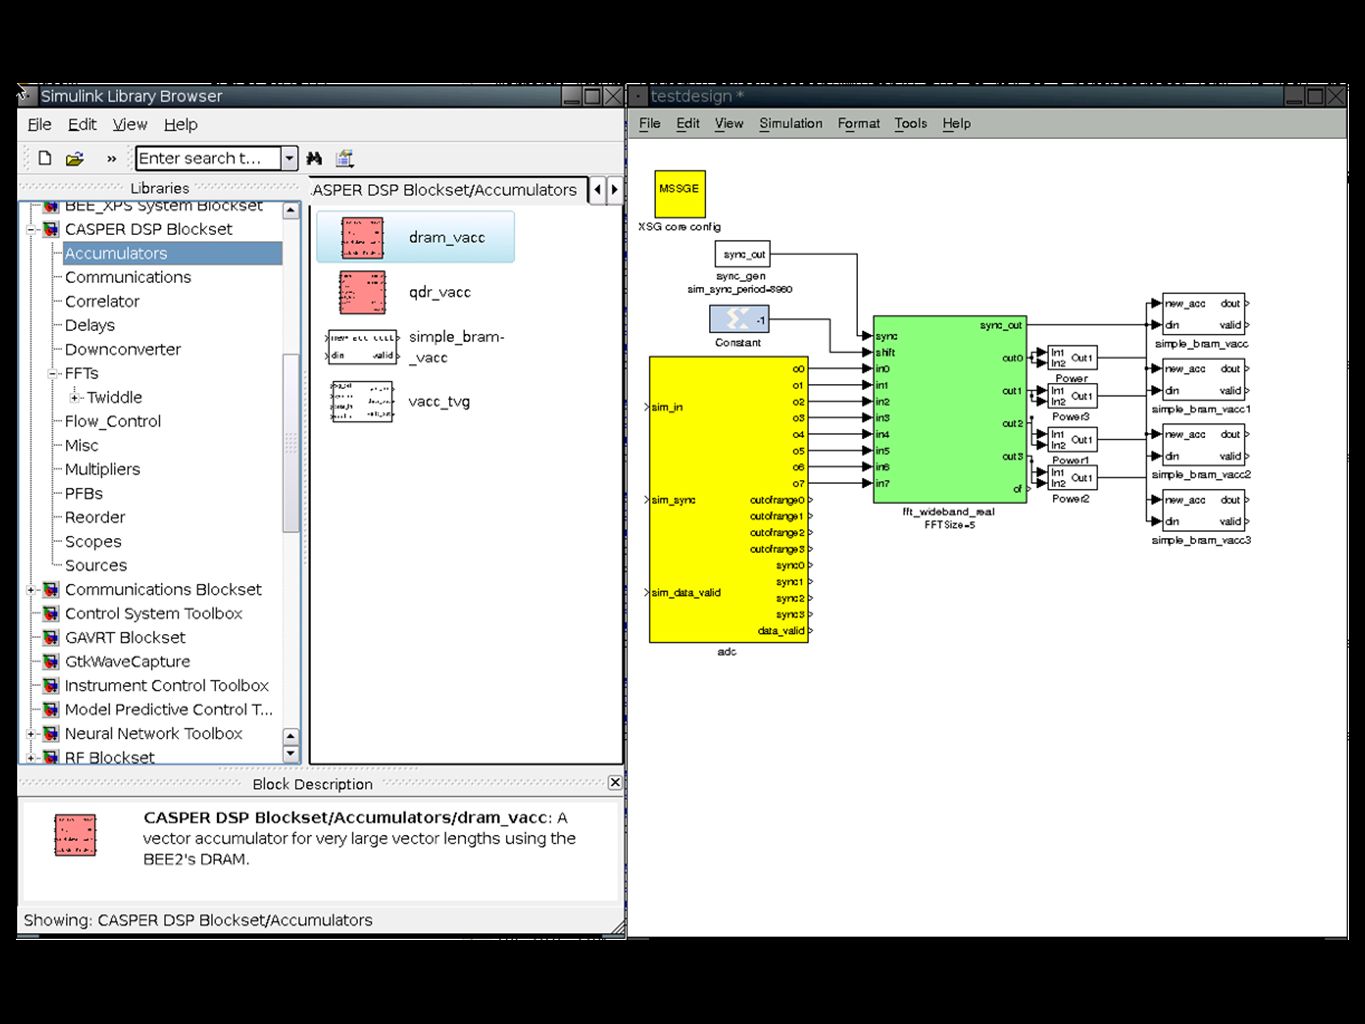Select Downconverter in the library tree
The width and height of the screenshot is (1365, 1024).
123,349
